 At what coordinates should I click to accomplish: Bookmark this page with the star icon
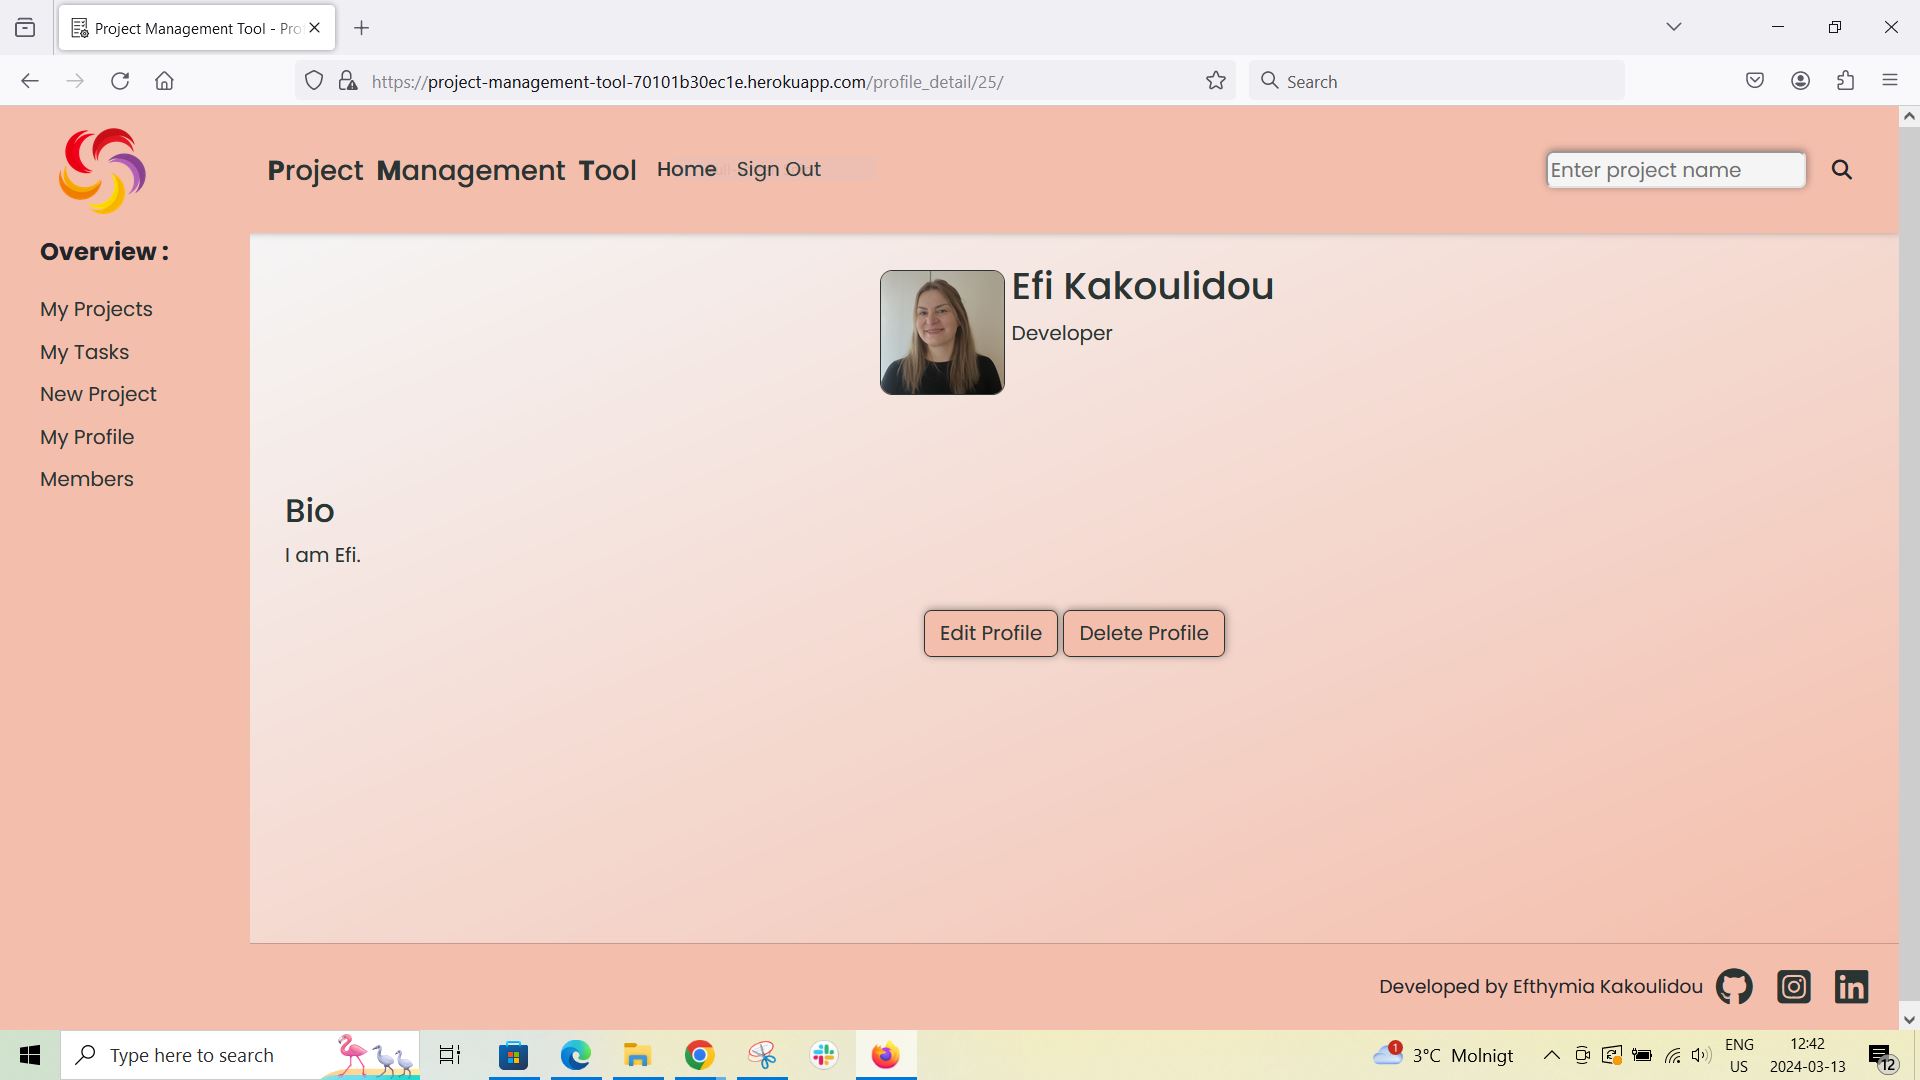1215,80
